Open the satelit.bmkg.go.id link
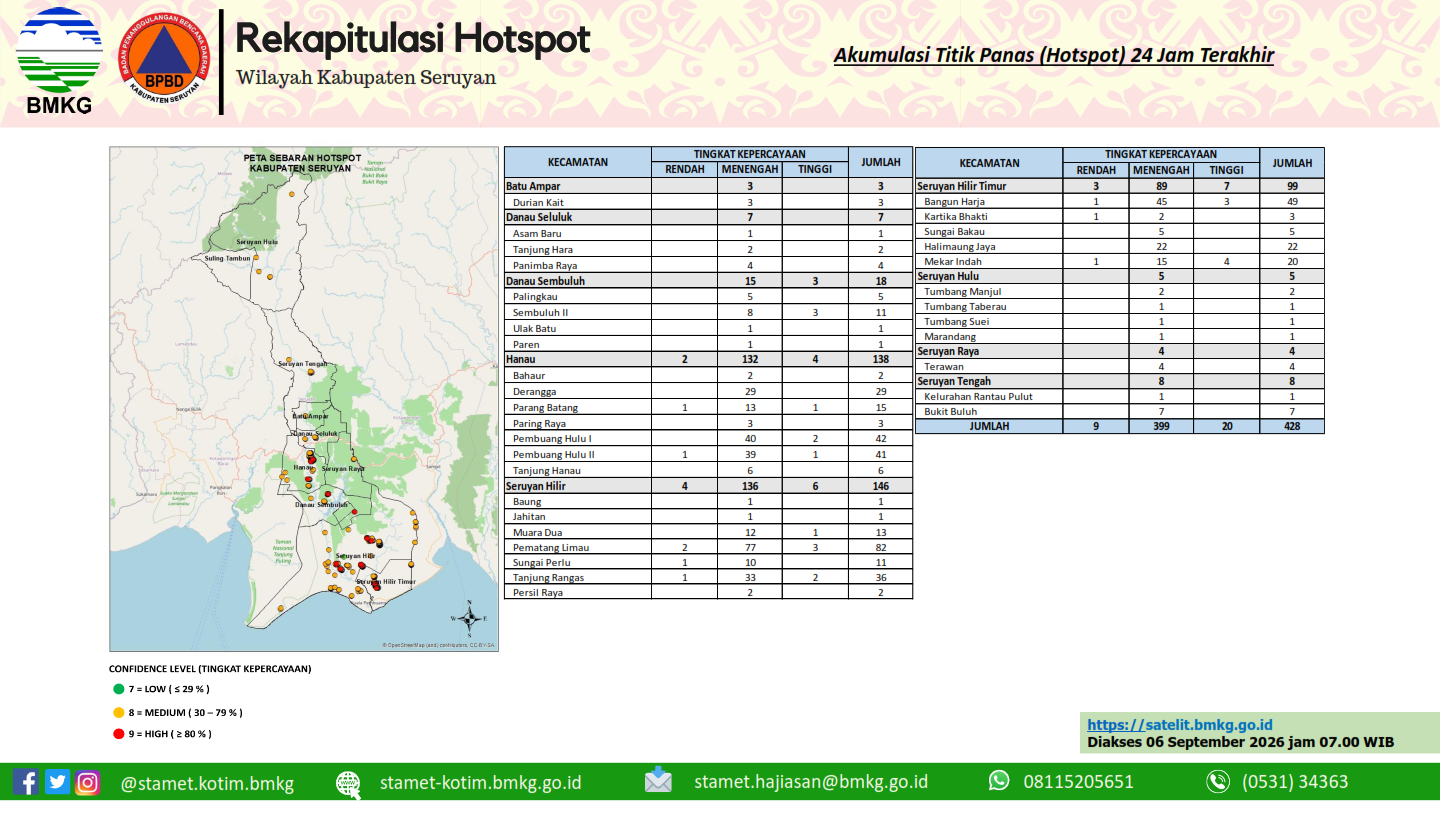Screen dimensions: 1440x828 click(x=1179, y=725)
